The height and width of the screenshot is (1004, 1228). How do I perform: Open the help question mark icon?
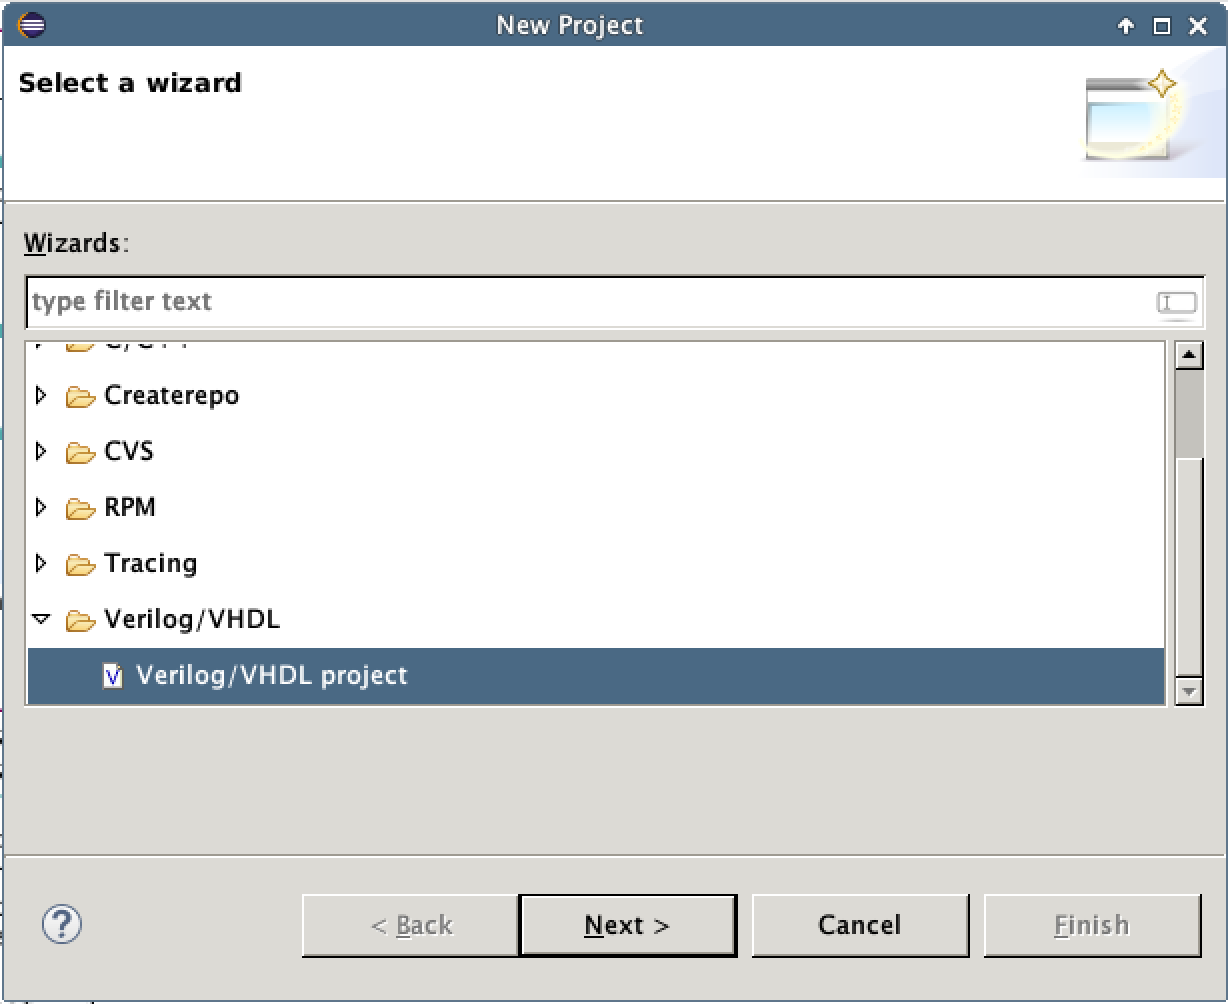click(x=62, y=923)
